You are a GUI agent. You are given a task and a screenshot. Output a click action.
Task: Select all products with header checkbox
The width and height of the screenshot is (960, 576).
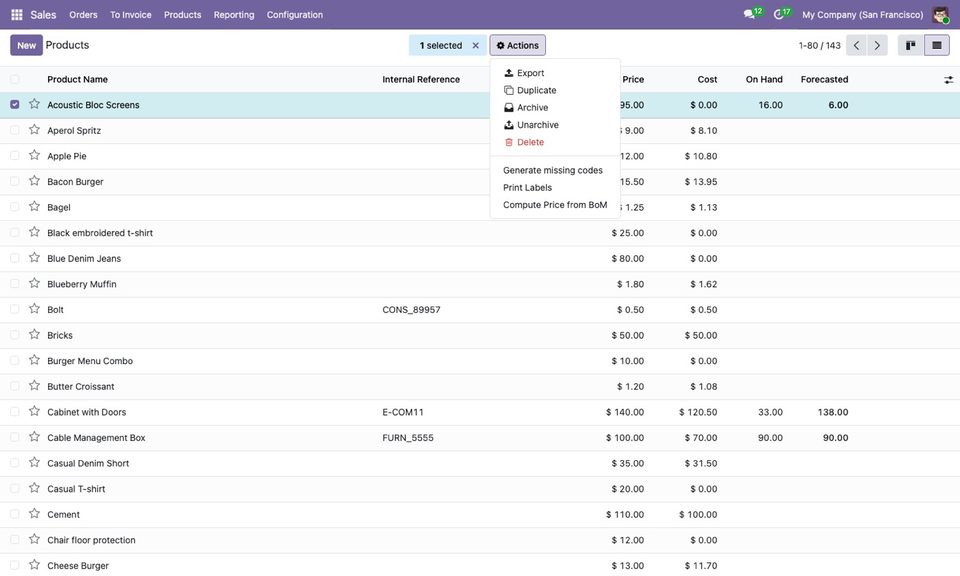coord(15,79)
